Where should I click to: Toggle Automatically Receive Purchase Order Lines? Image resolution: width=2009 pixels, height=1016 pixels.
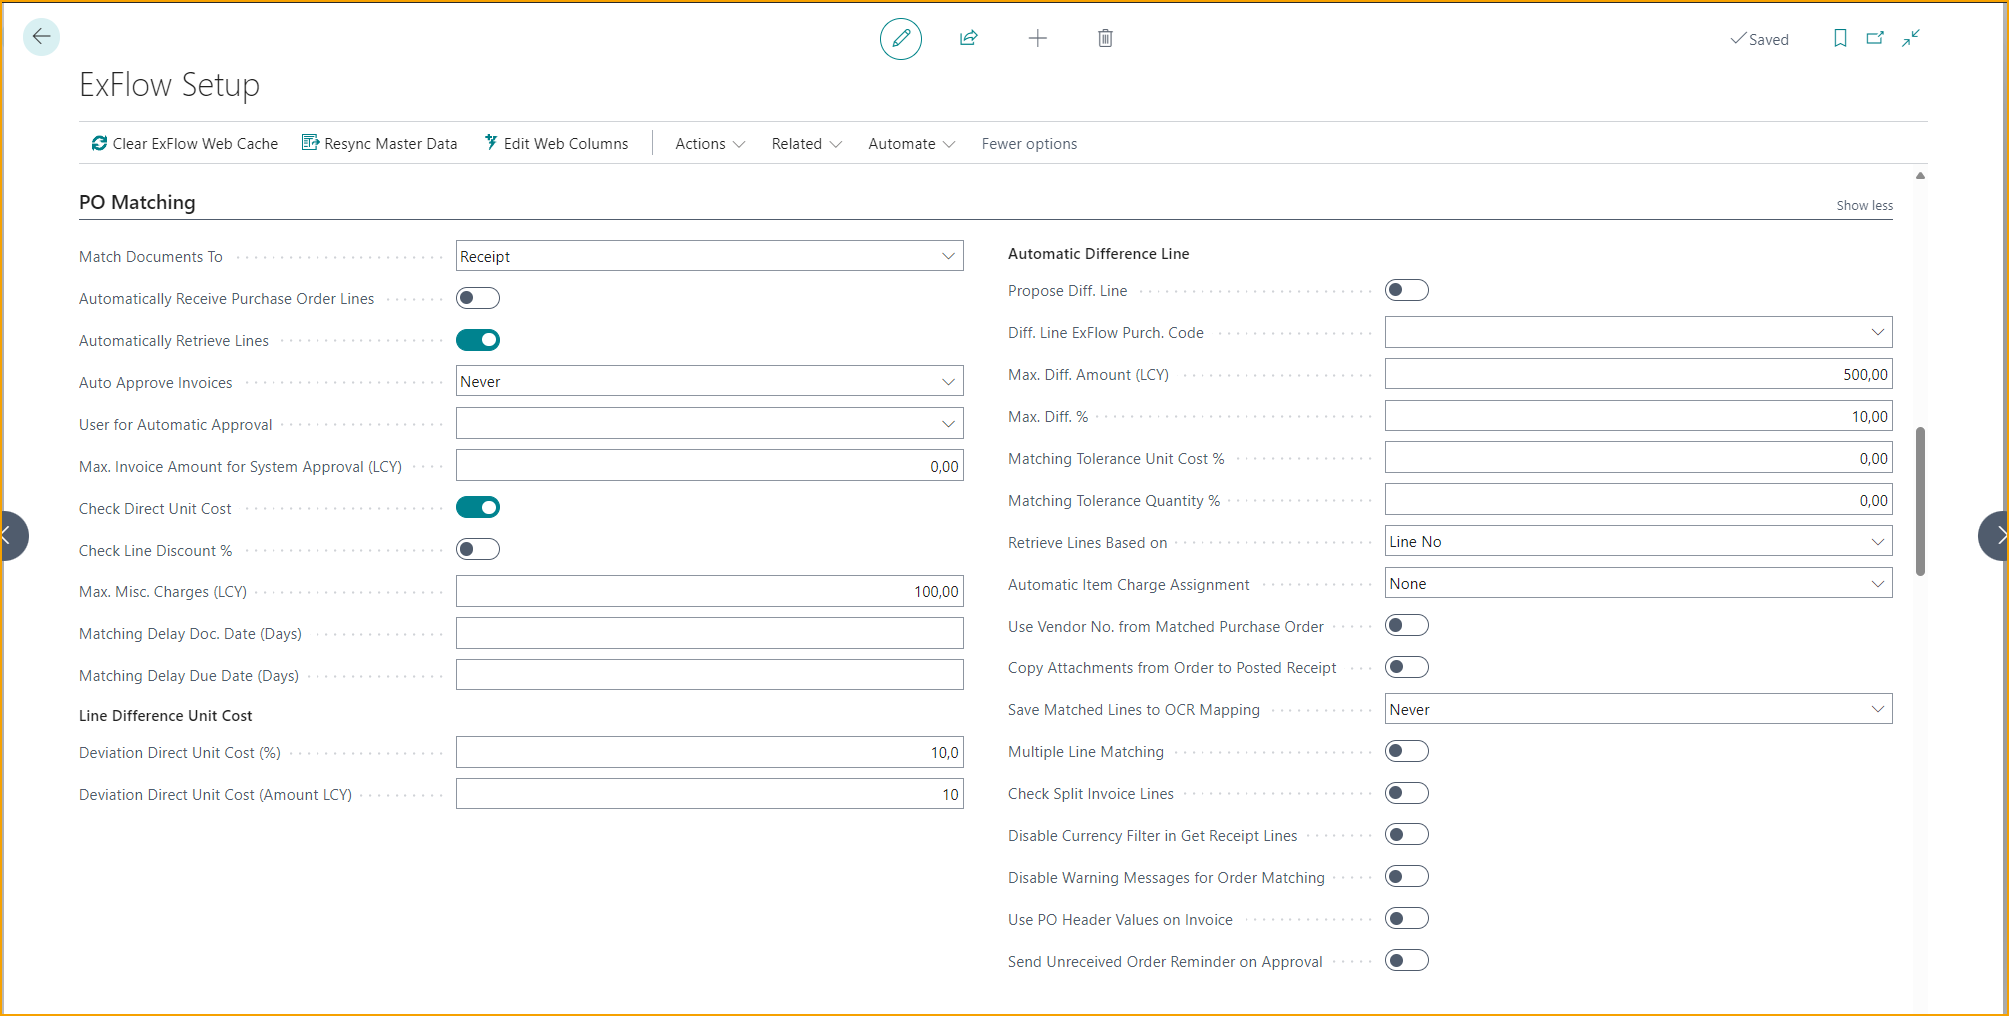478,298
